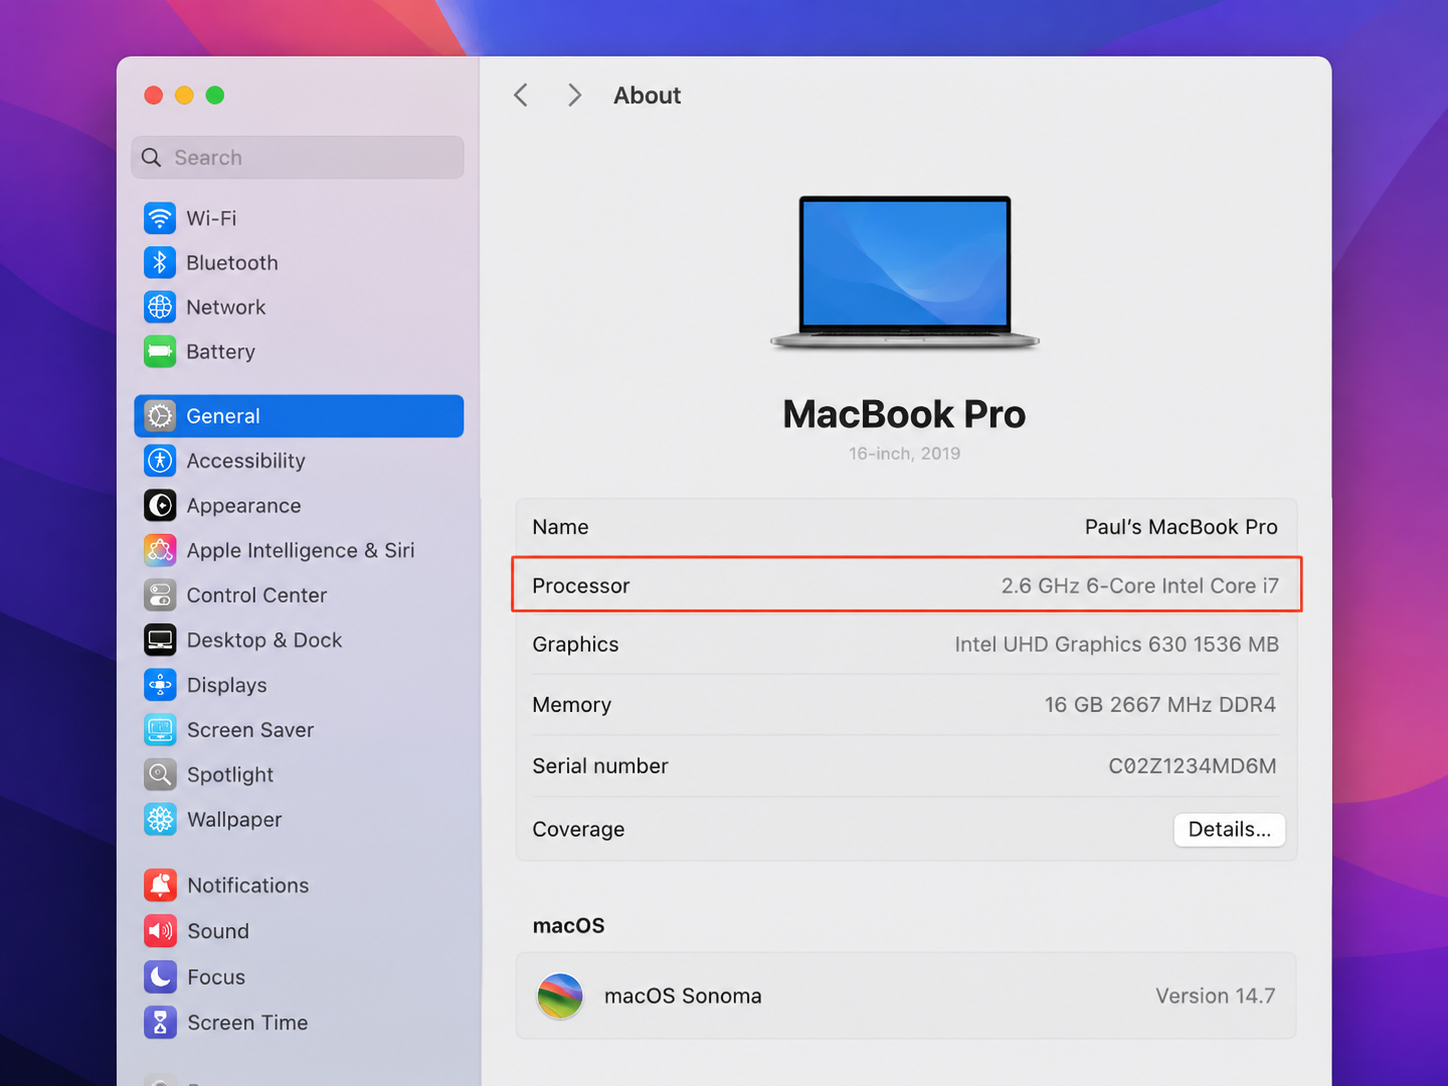Open the Sound speaker icon
Image resolution: width=1448 pixels, height=1086 pixels.
(x=160, y=931)
